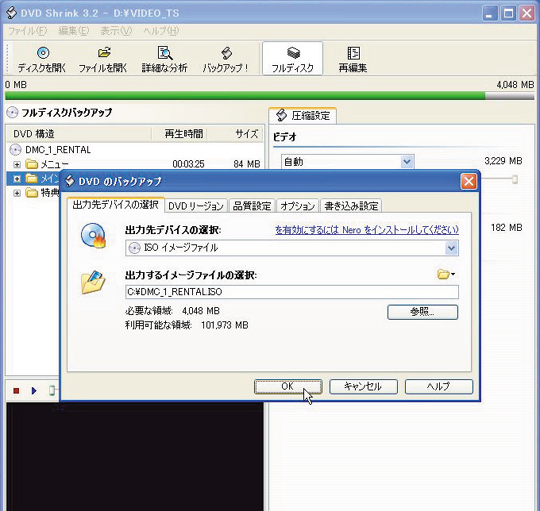
Task: Click the 圧縮設定 tab in main window
Action: (303, 115)
